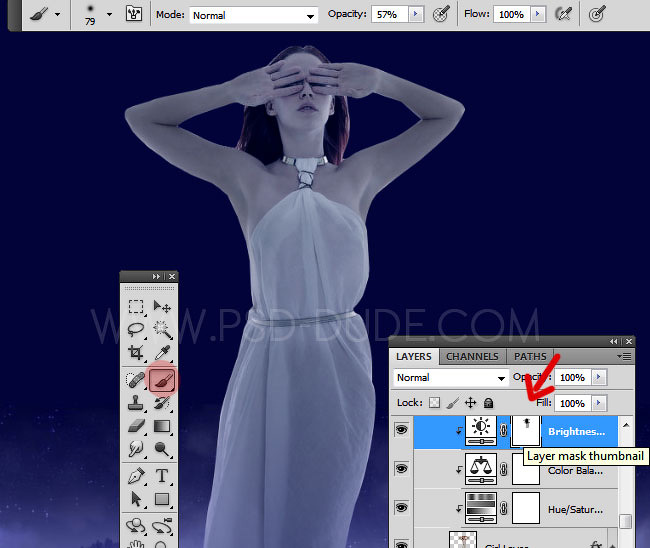The width and height of the screenshot is (650, 548).
Task: Unlink mask from Brightness layer
Action: point(504,431)
